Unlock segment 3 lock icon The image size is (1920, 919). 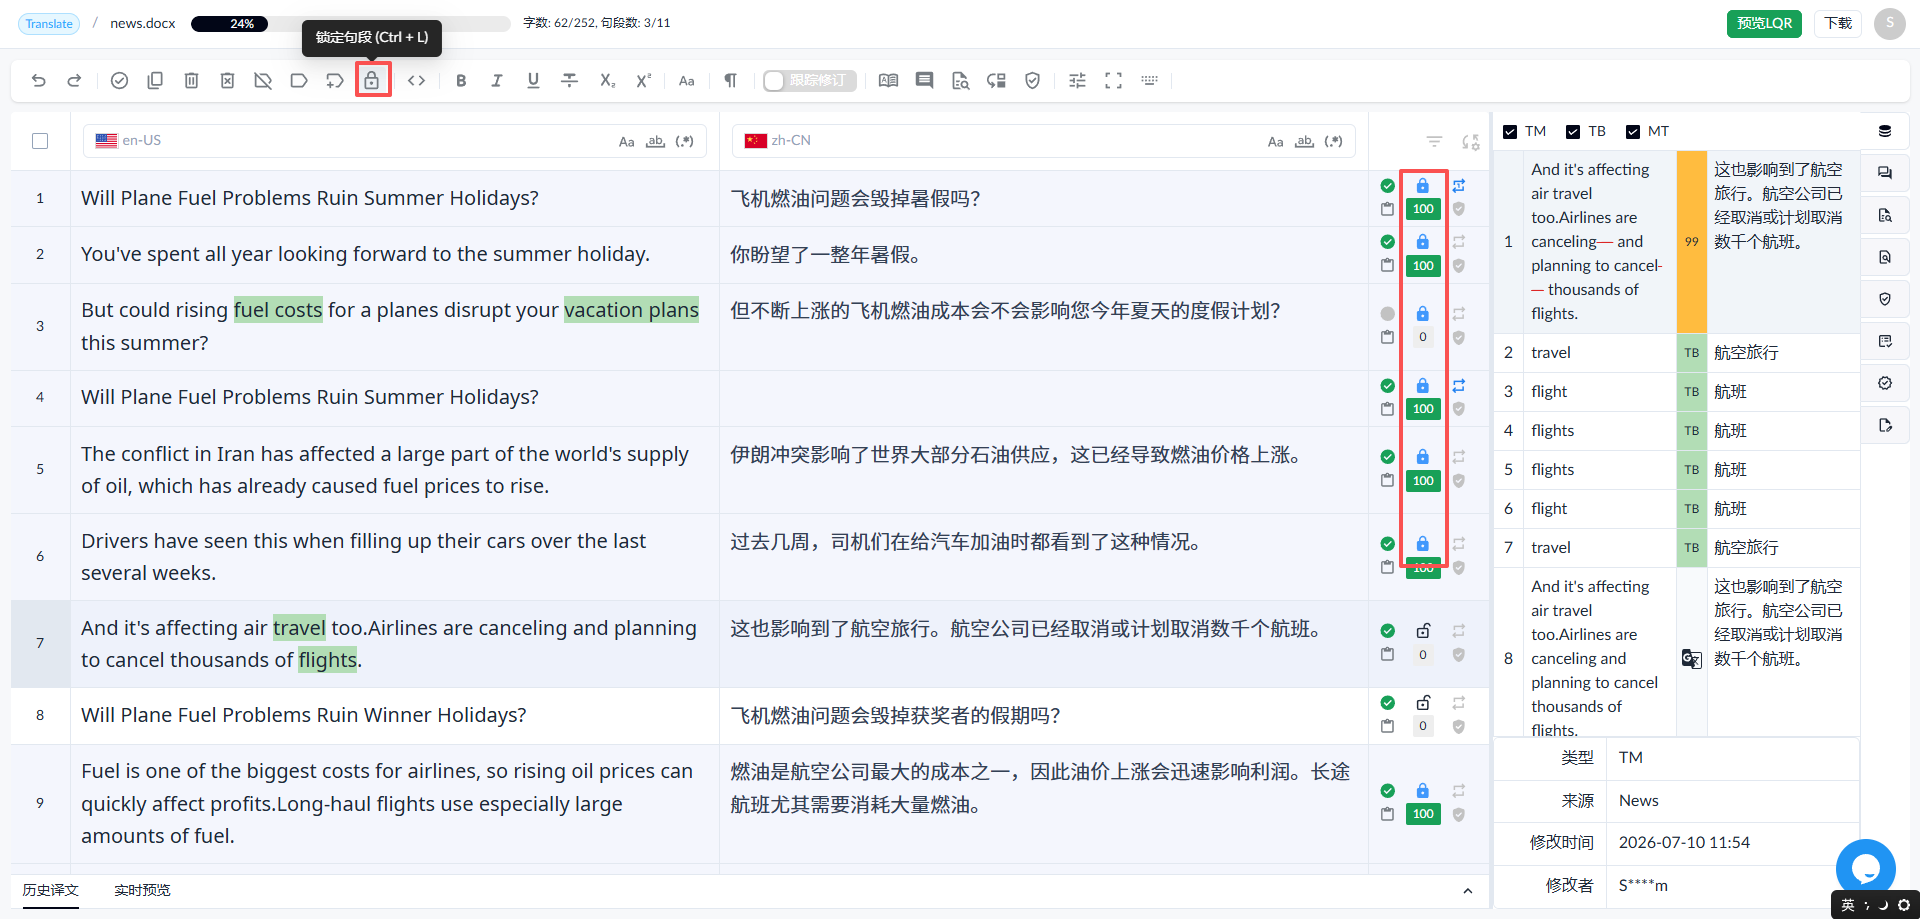pyautogui.click(x=1423, y=314)
